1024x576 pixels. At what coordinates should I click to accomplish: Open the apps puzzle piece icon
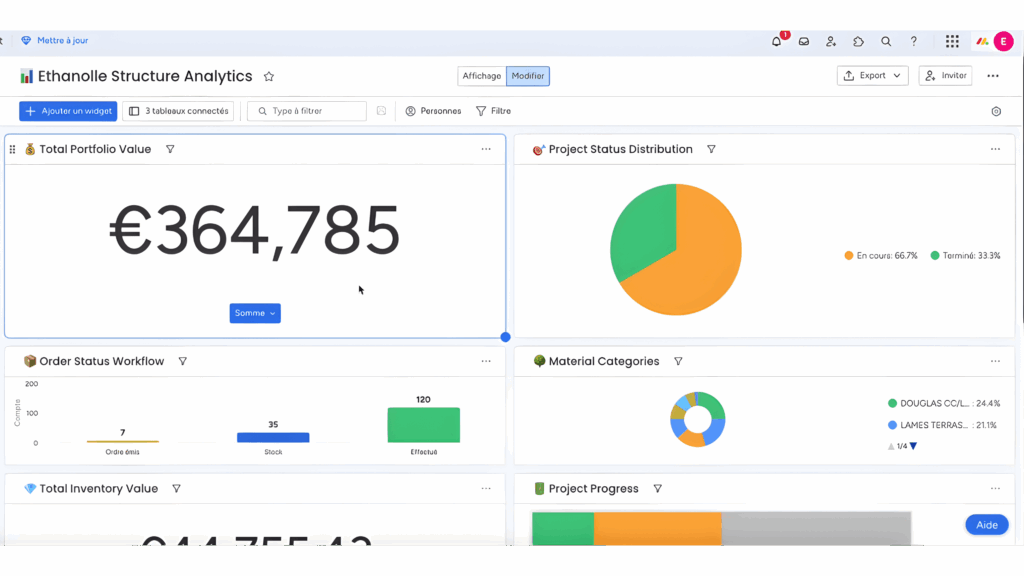858,41
